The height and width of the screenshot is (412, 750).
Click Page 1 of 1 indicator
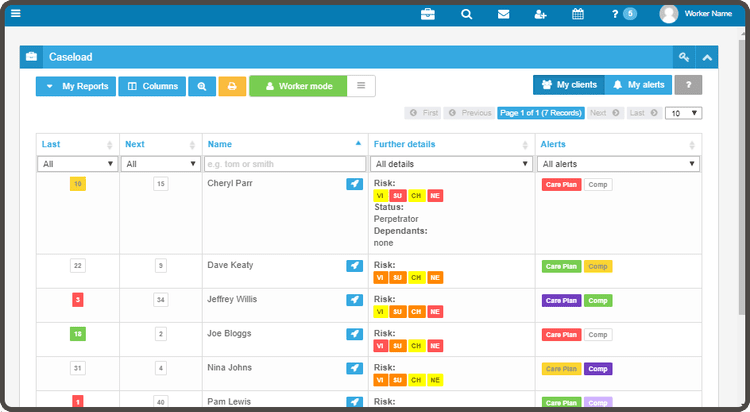coord(541,113)
